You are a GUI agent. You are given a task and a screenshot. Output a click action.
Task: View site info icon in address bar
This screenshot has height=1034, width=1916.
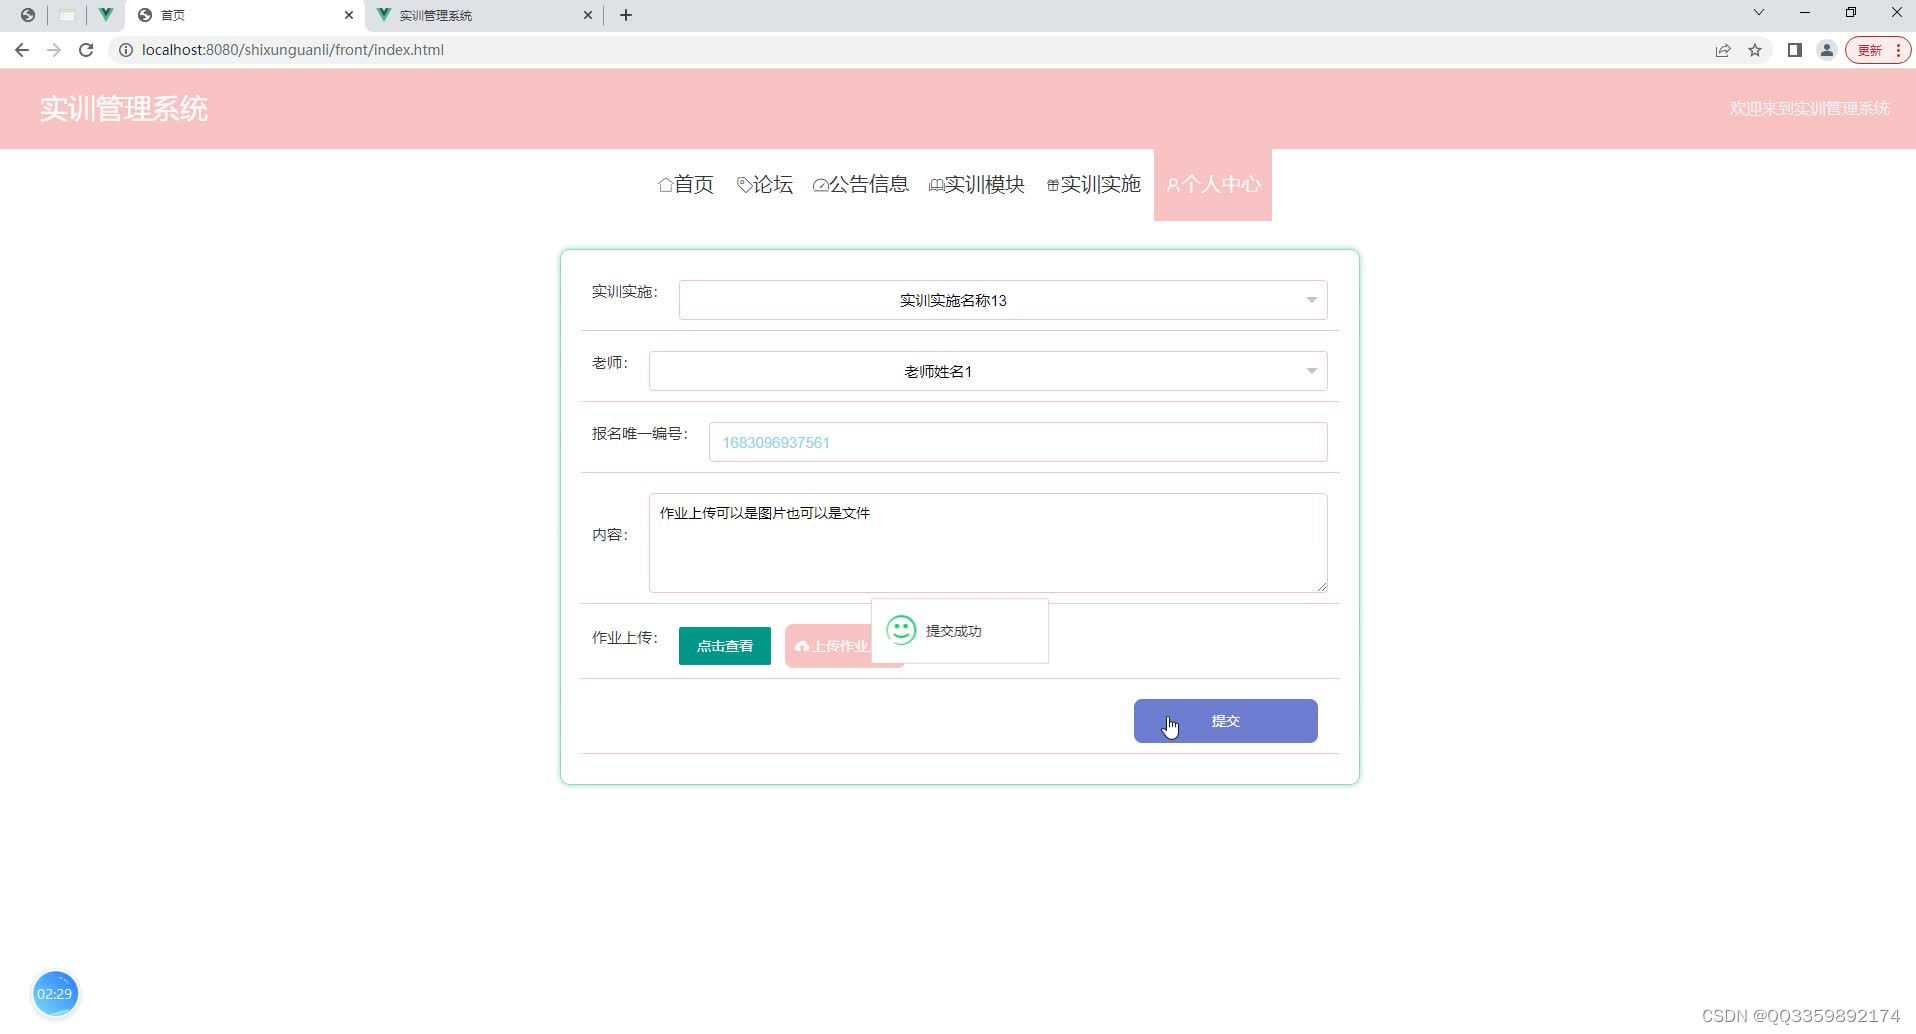tap(126, 50)
